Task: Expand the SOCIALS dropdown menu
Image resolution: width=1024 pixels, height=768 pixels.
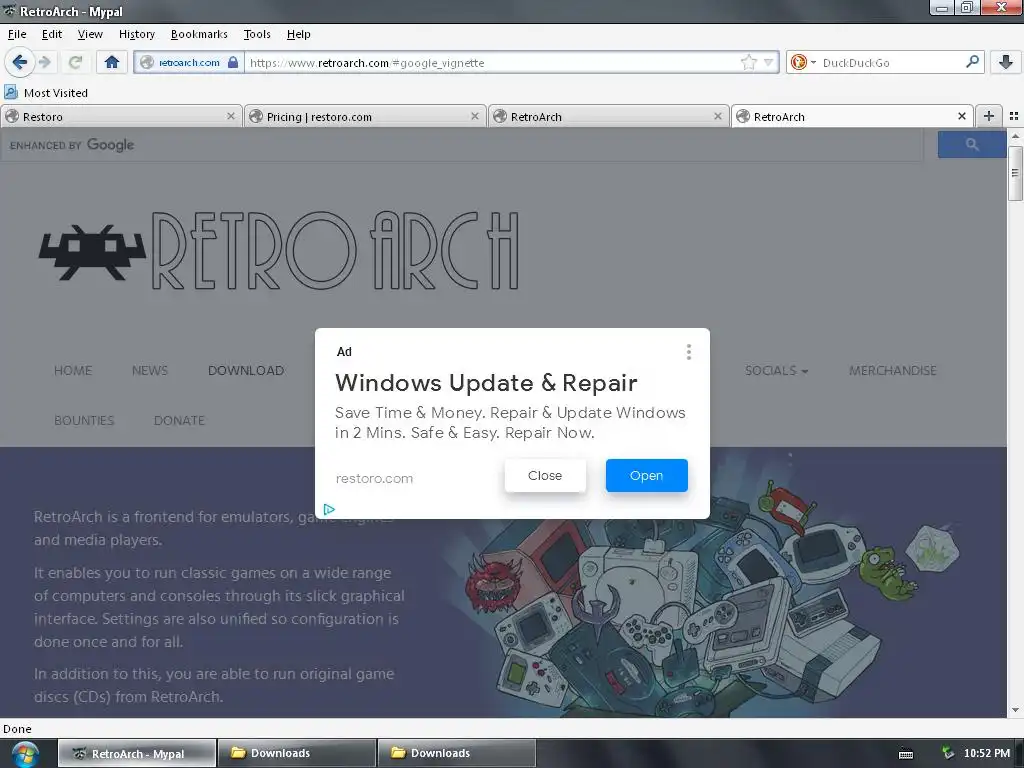Action: pos(776,370)
